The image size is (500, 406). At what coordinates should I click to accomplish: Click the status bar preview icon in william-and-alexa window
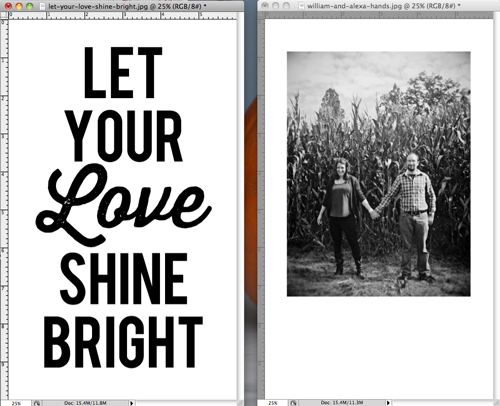point(293,403)
